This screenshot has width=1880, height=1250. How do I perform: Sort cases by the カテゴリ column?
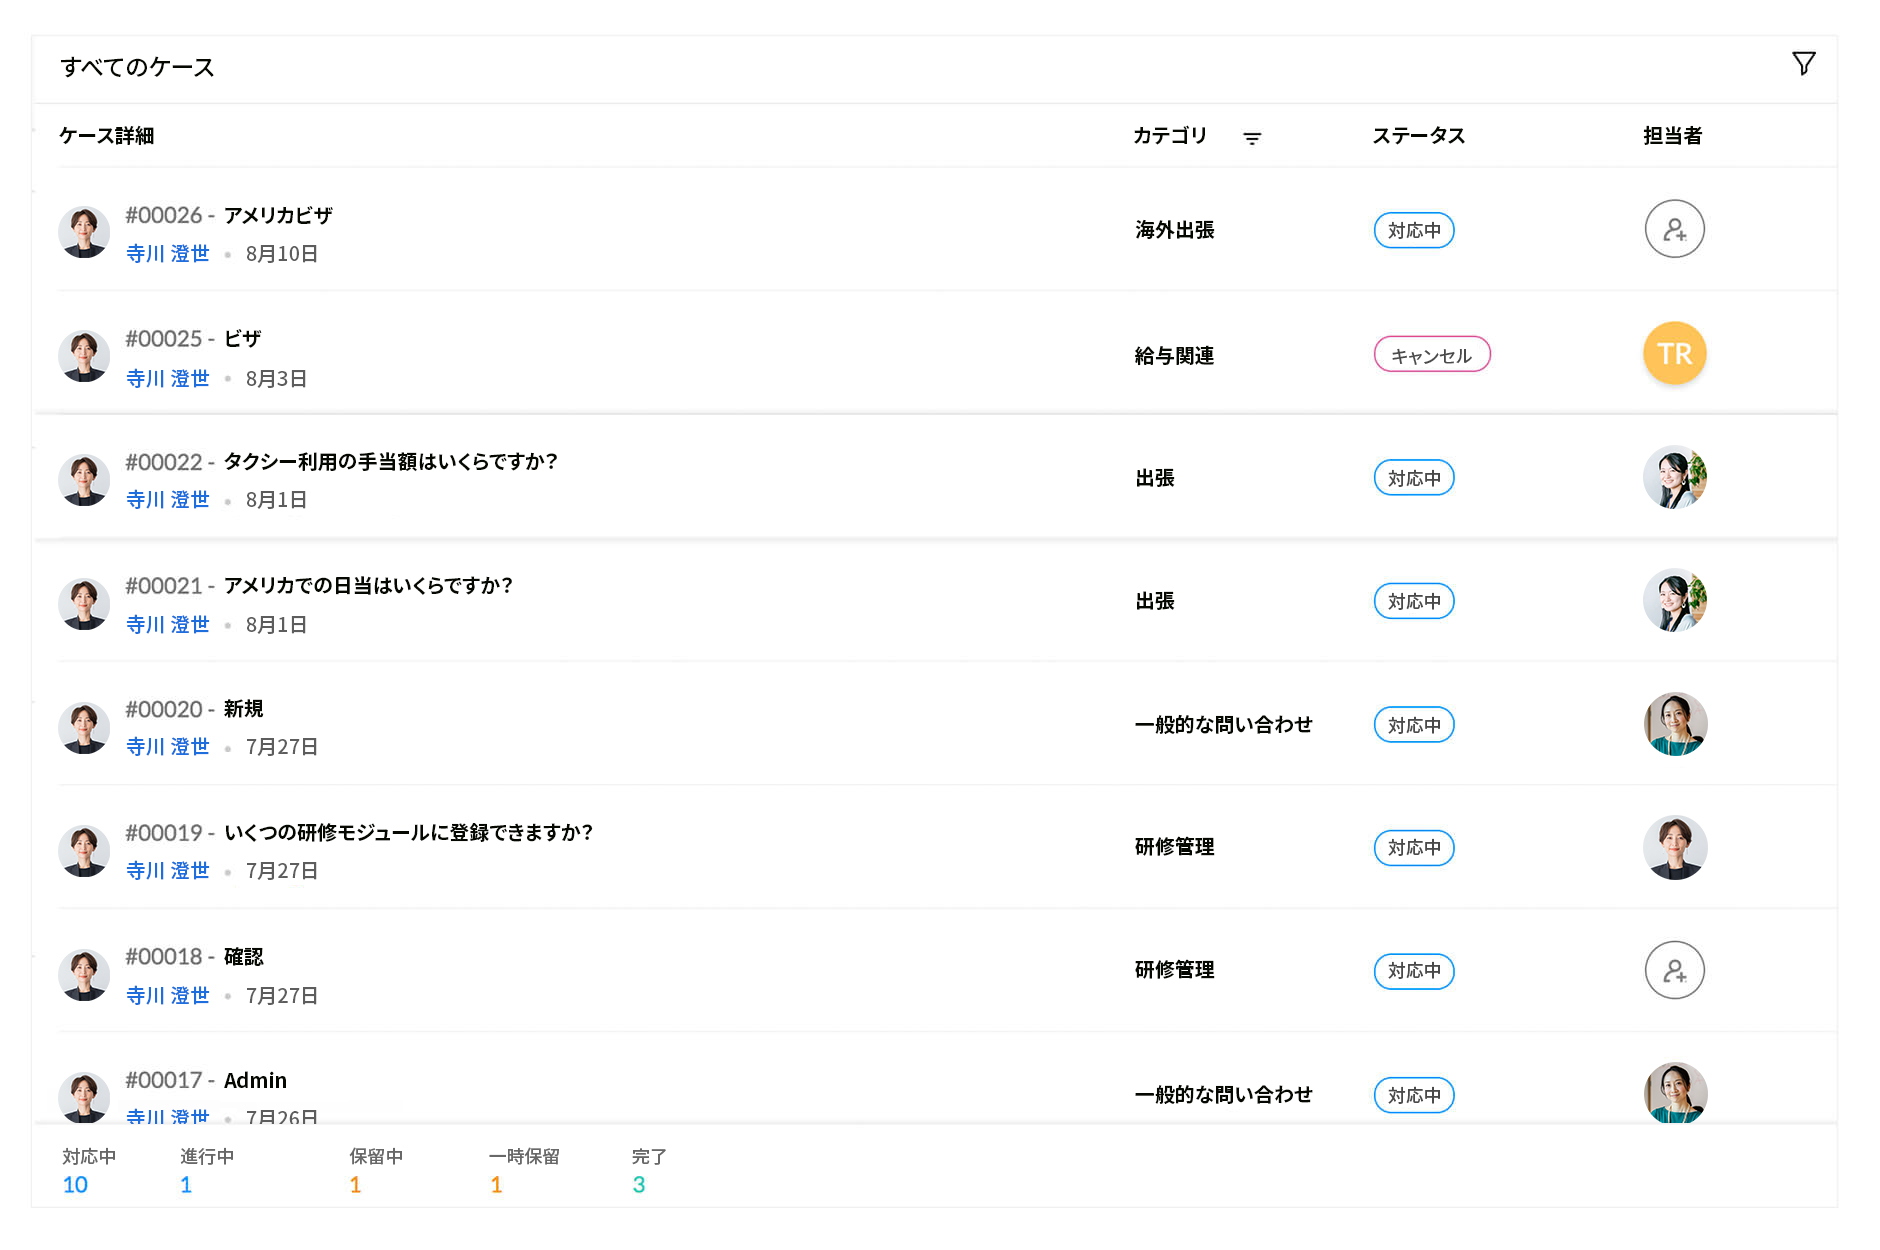1168,136
